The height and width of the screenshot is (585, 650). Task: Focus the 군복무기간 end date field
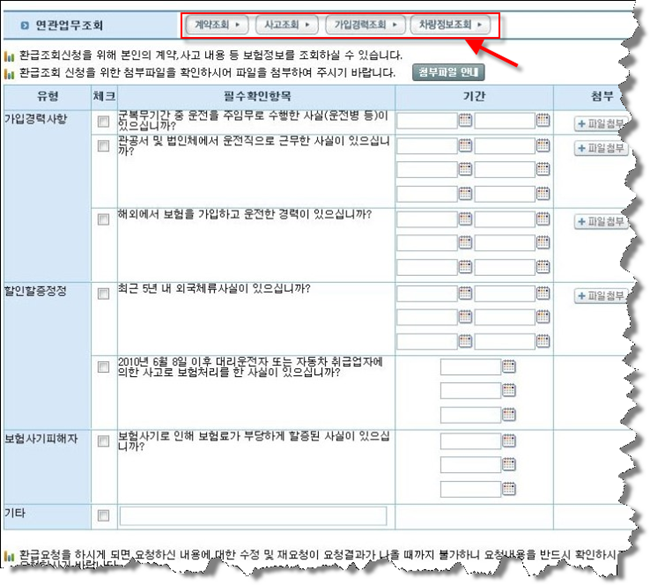click(504, 121)
